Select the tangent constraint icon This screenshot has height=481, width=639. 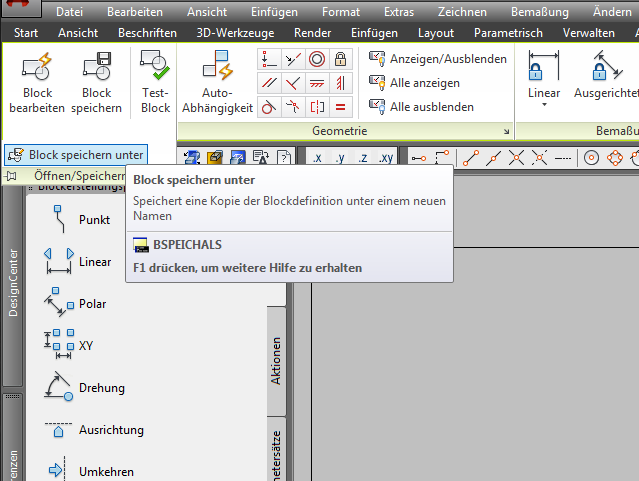click(269, 107)
